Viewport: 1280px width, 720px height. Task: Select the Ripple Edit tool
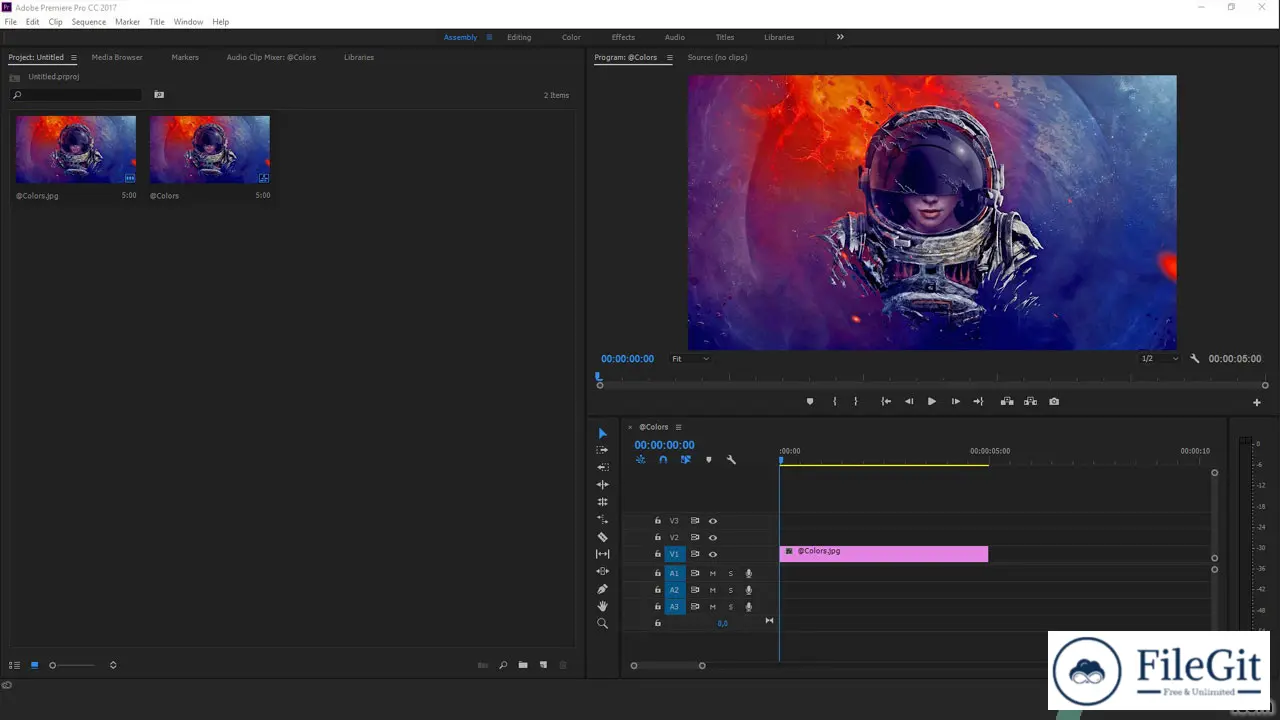point(602,467)
